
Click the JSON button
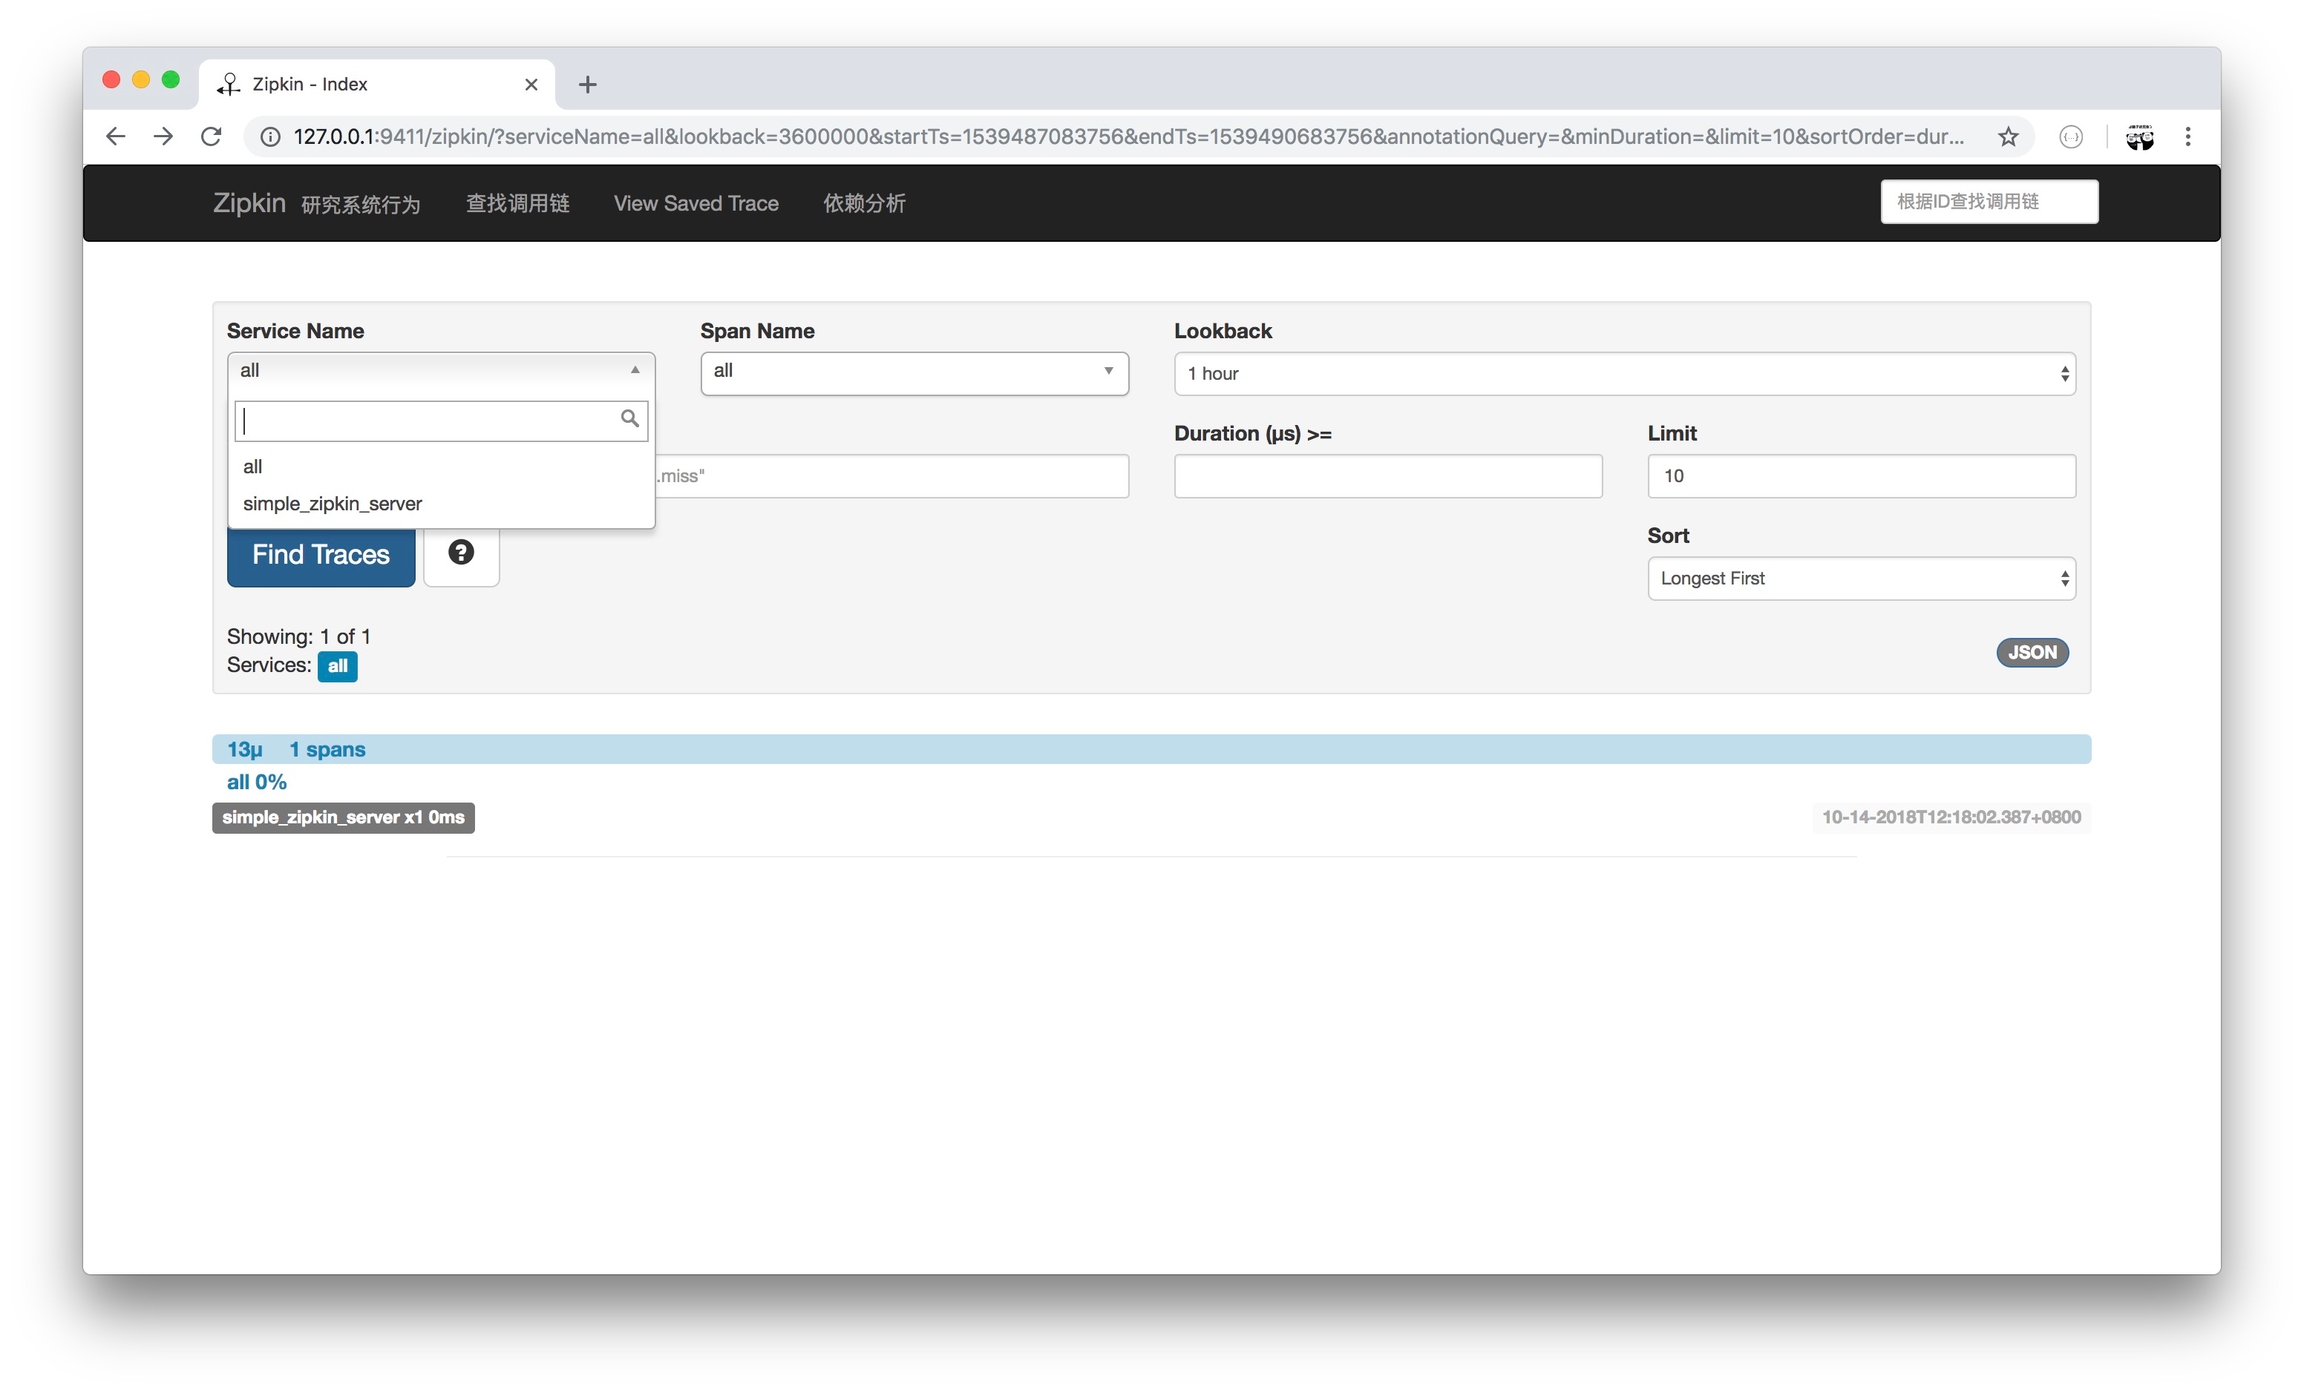click(x=2032, y=652)
